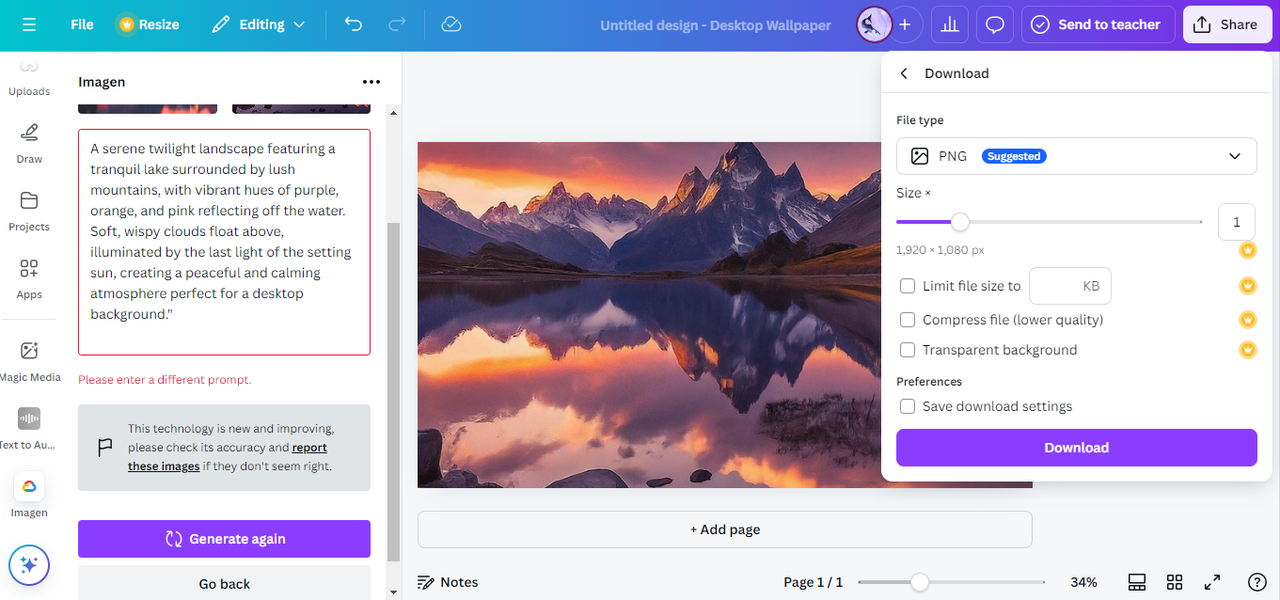Add collaborator with the plus icon
The height and width of the screenshot is (600, 1280).
[905, 24]
